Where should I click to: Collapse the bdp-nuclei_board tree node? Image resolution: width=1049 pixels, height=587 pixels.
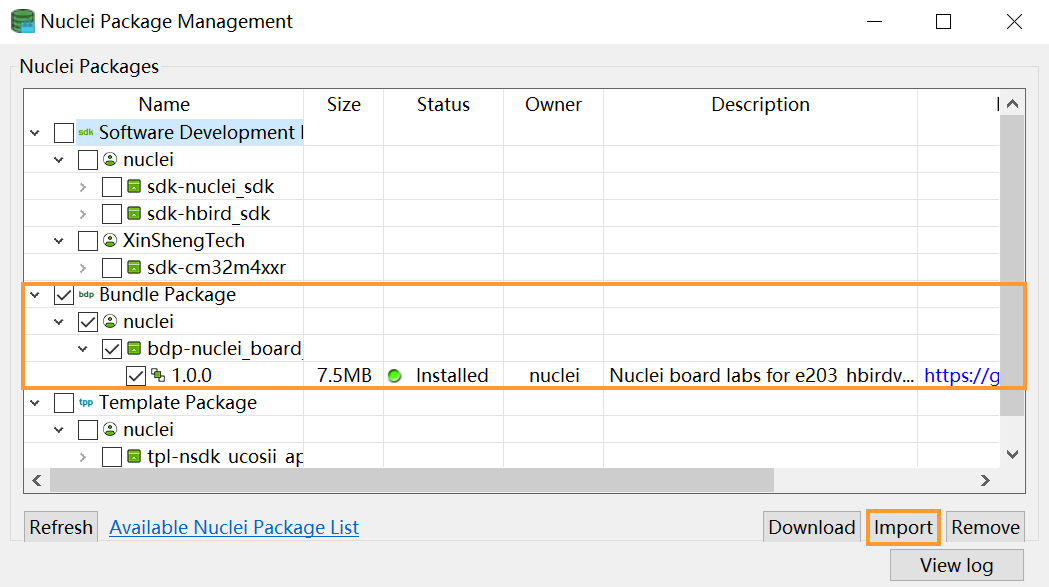coord(83,349)
